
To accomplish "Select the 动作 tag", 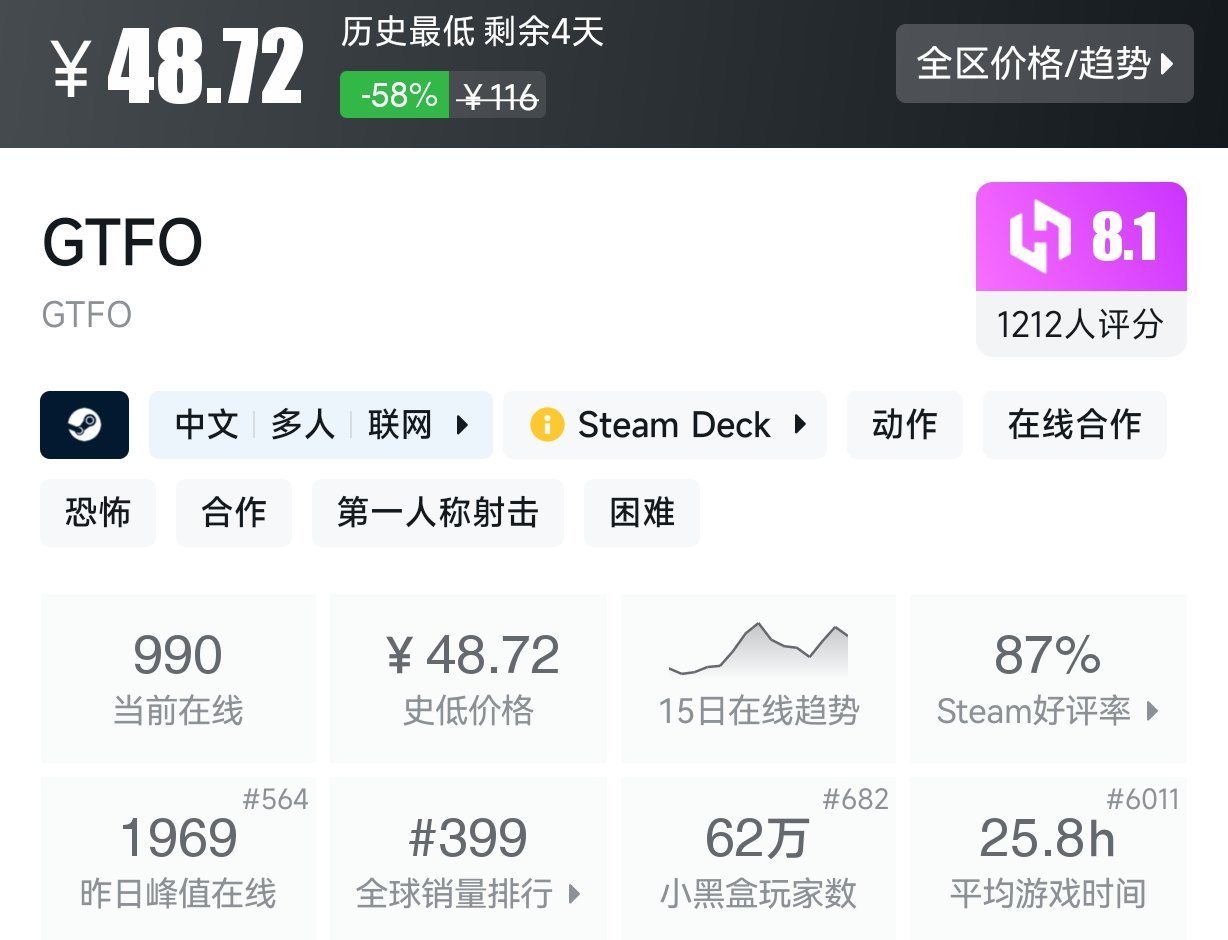I will pos(904,424).
